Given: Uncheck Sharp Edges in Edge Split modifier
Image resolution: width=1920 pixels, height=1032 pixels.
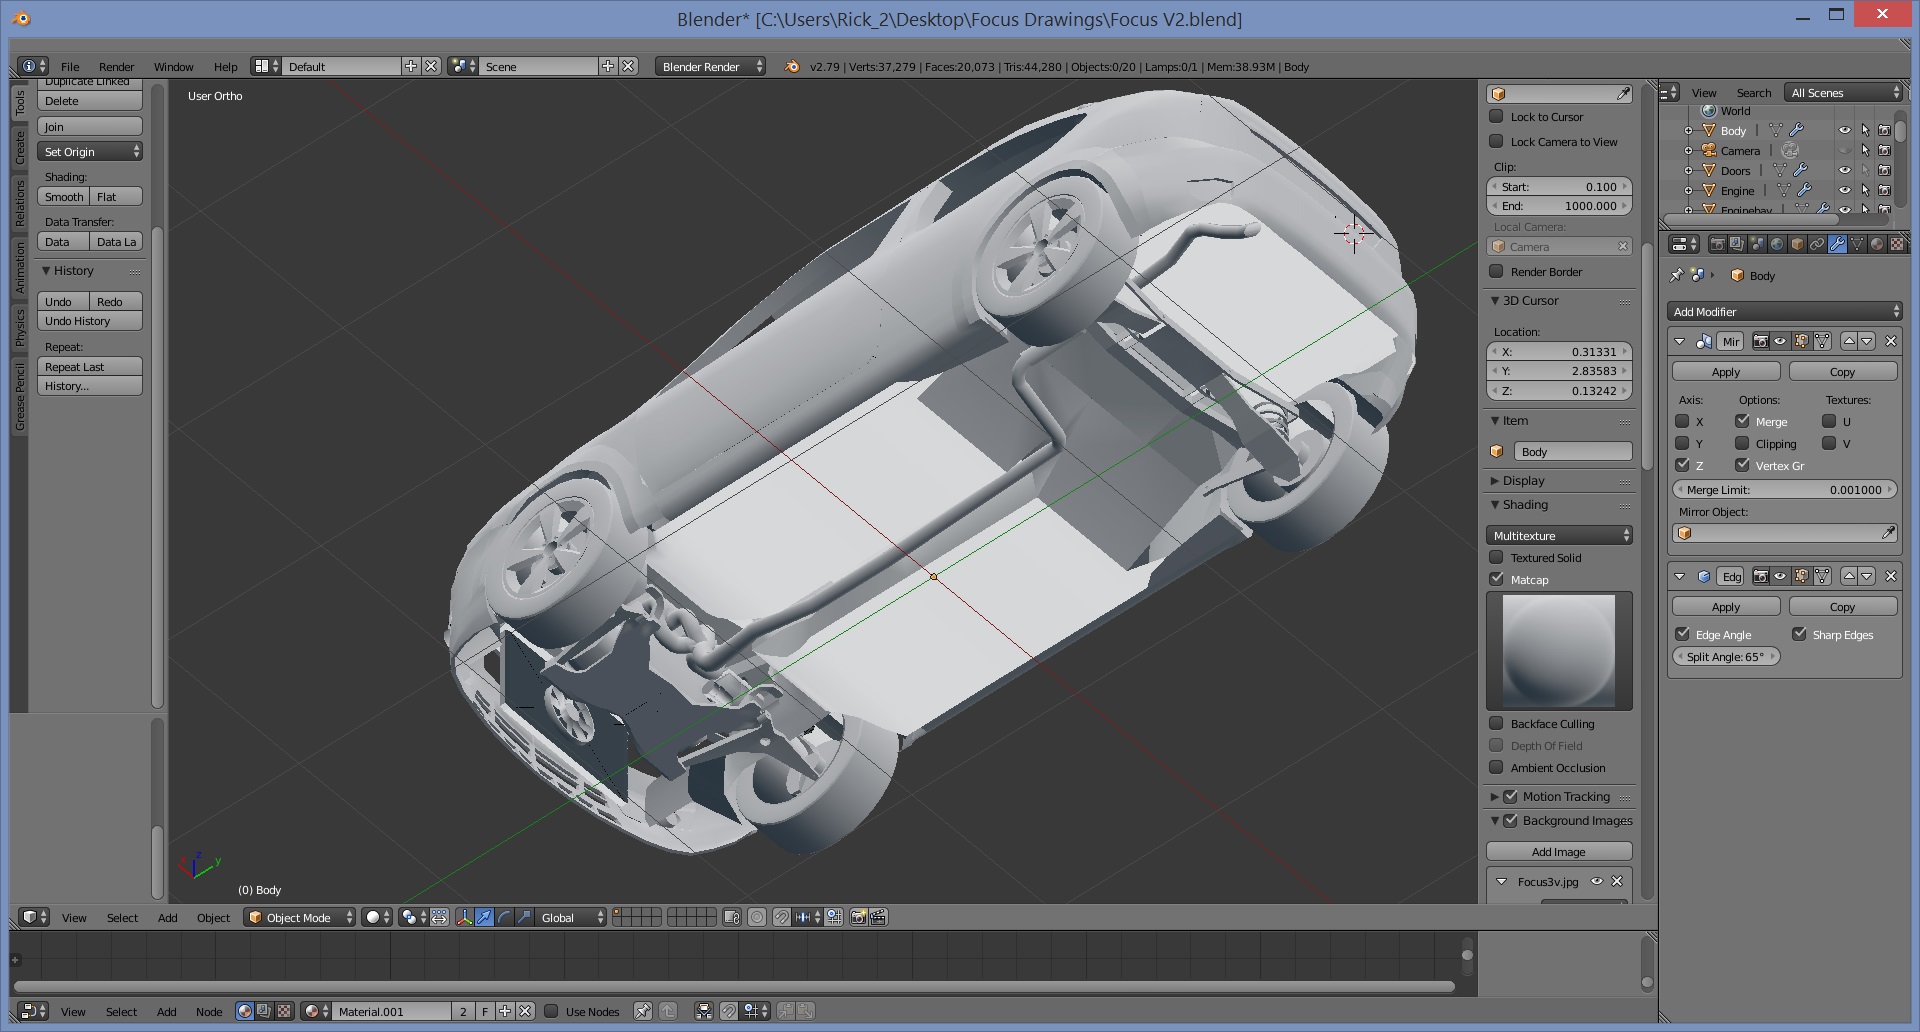Looking at the screenshot, I should tap(1799, 634).
